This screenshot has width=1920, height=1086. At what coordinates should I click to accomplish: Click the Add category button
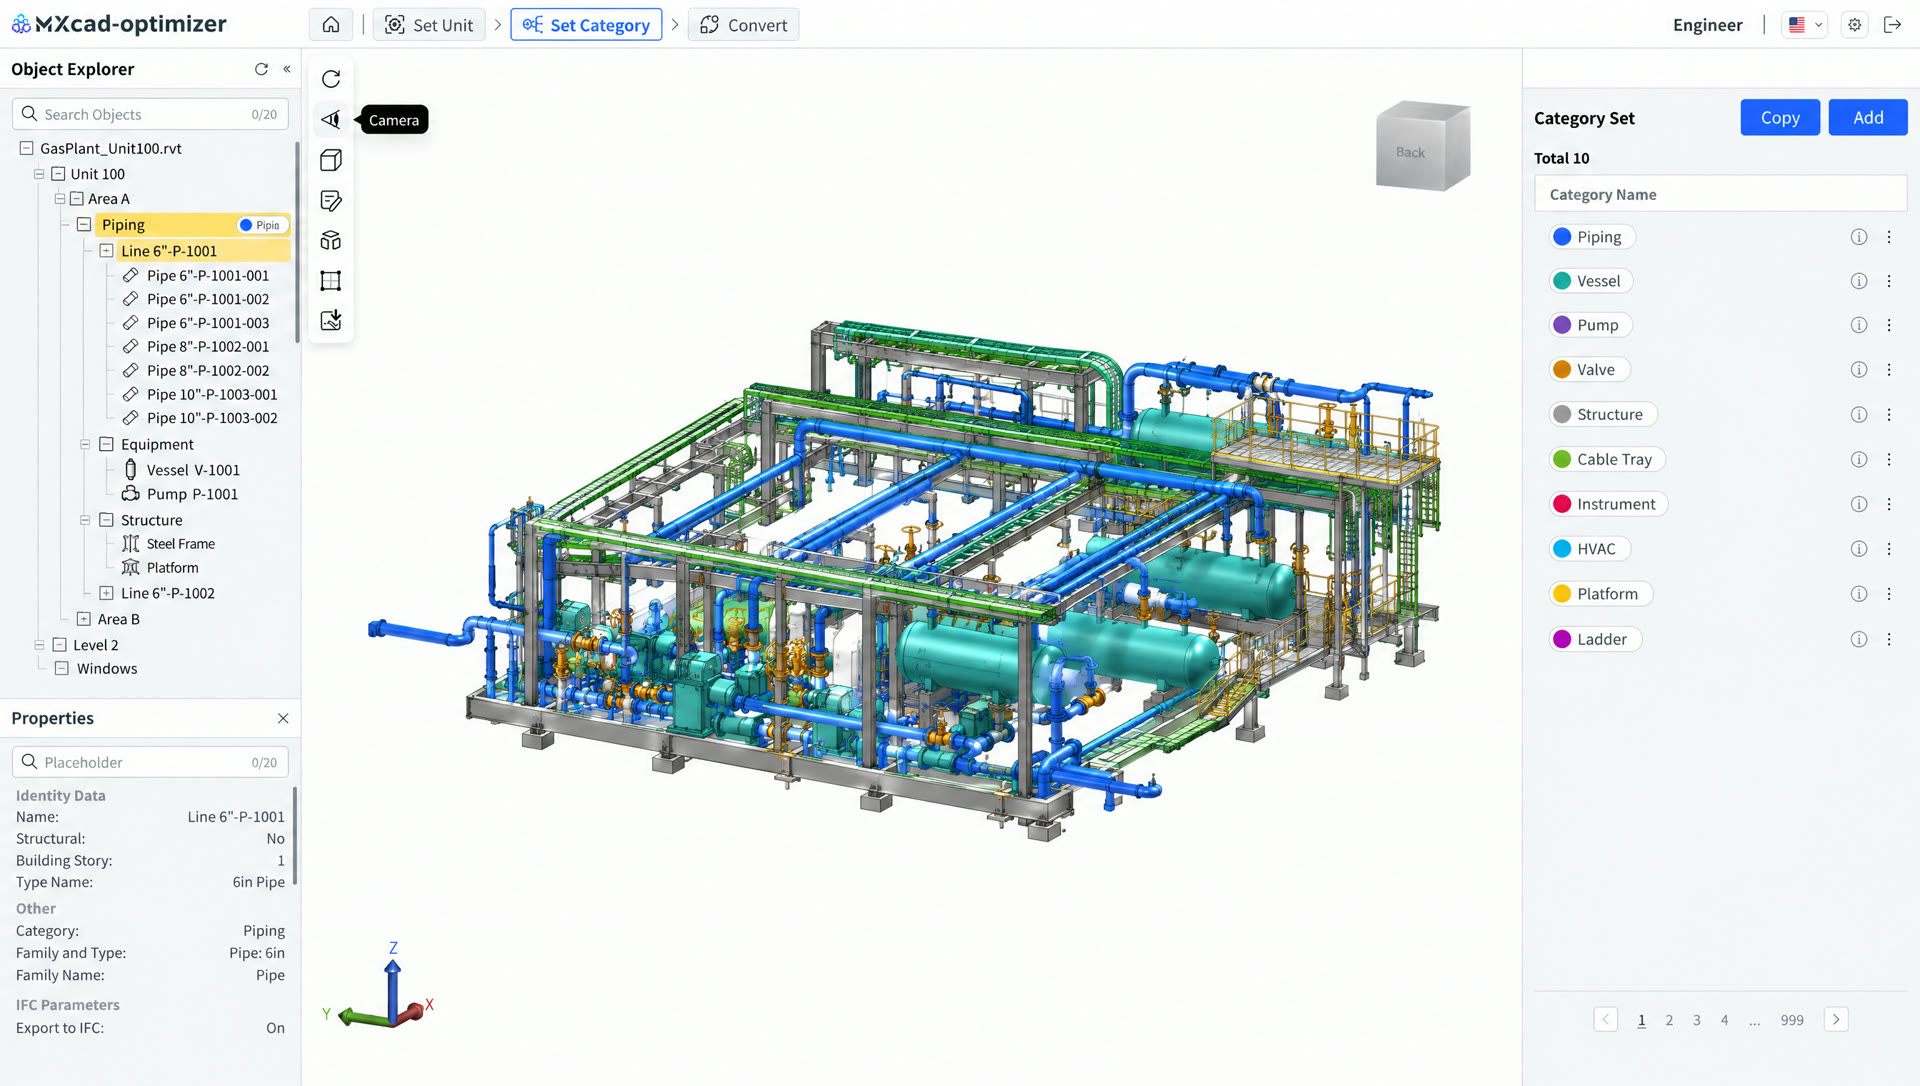(x=1868, y=117)
